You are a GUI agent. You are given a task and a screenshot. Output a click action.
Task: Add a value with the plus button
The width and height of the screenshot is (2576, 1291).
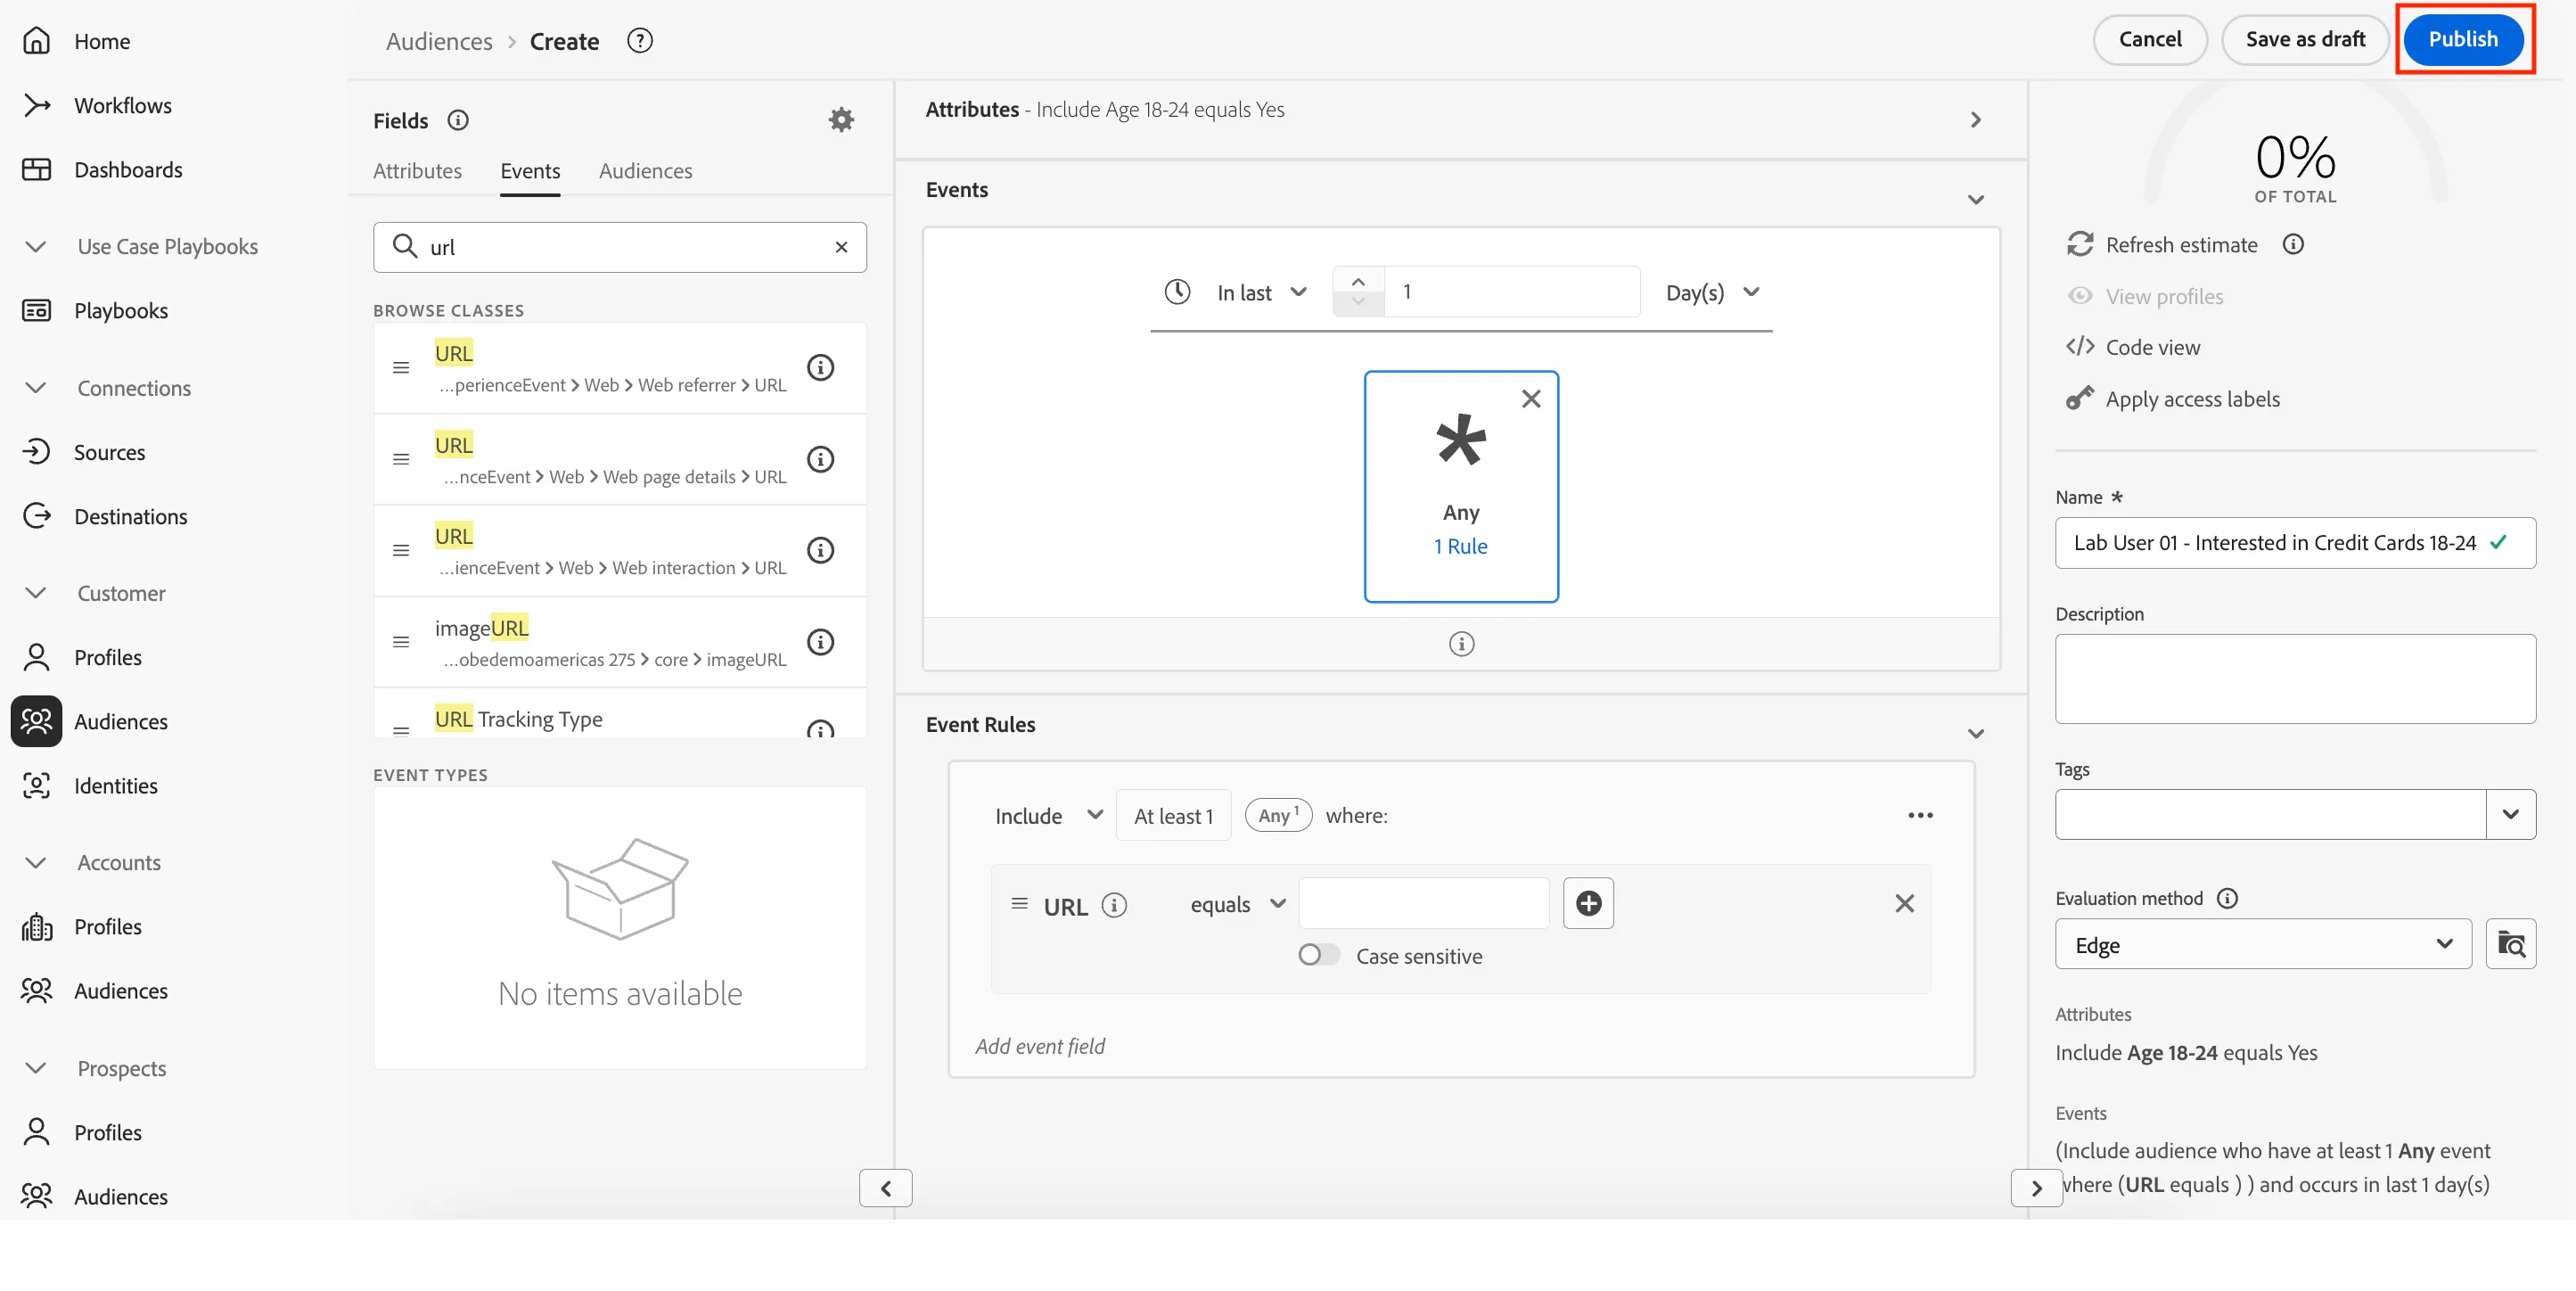1588,903
